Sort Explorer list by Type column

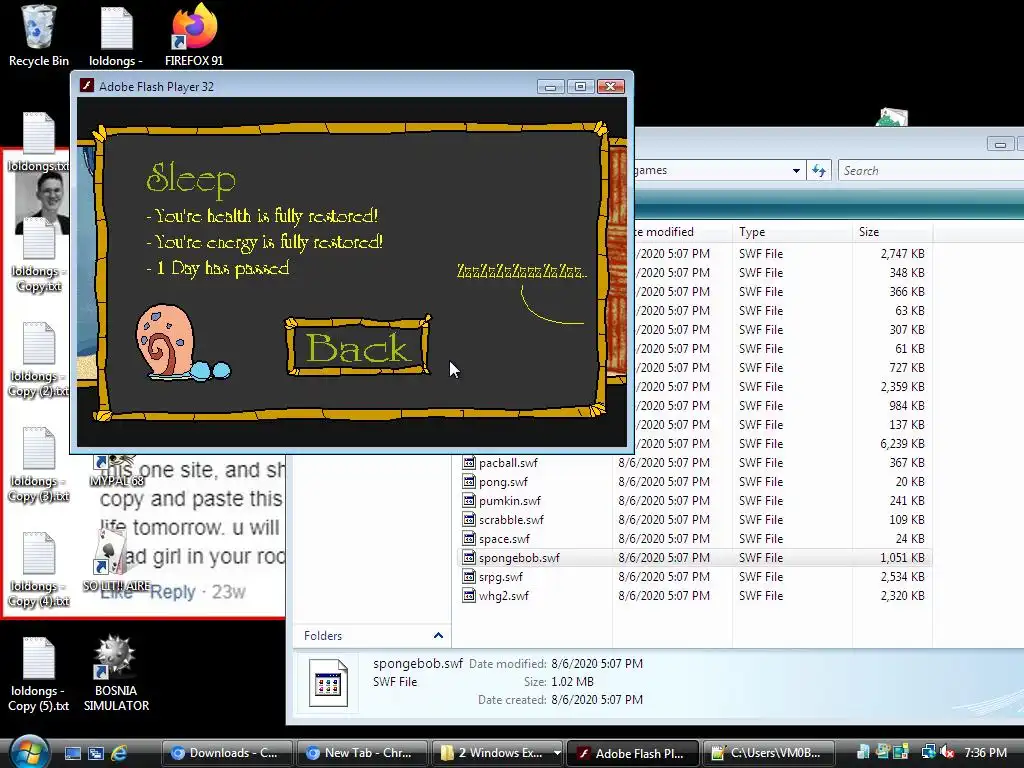point(792,232)
